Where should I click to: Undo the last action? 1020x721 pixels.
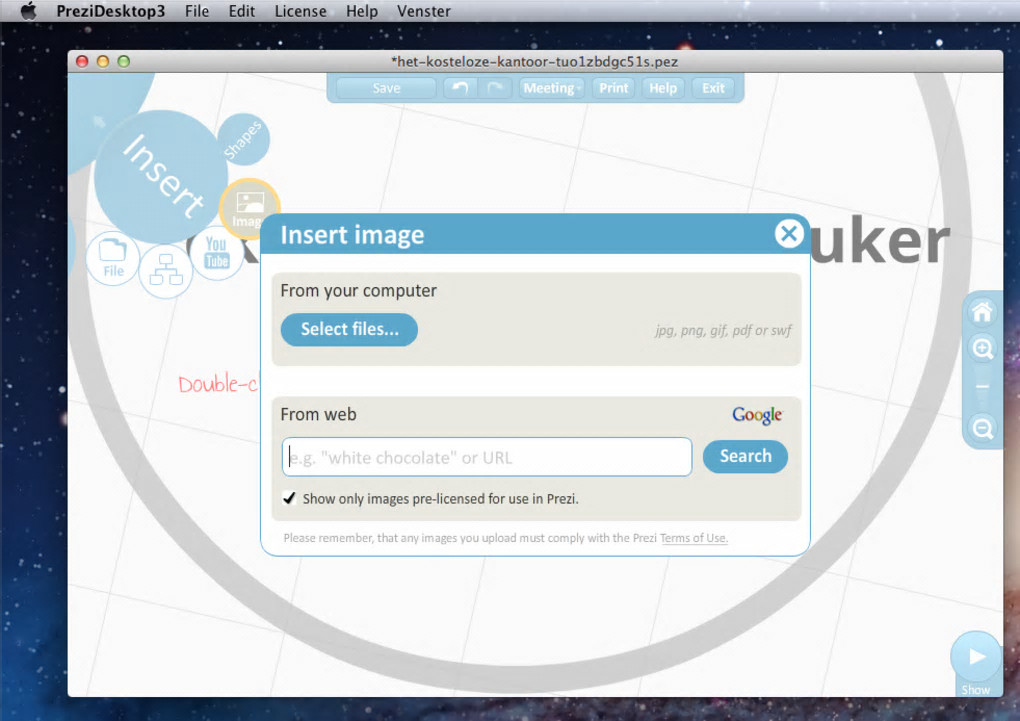(461, 88)
